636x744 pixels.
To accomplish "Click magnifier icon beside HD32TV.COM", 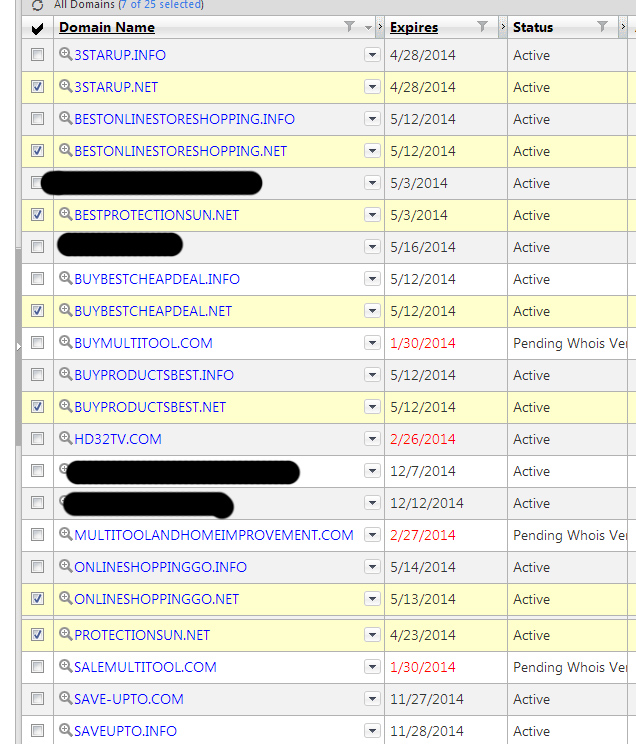I will point(65,438).
